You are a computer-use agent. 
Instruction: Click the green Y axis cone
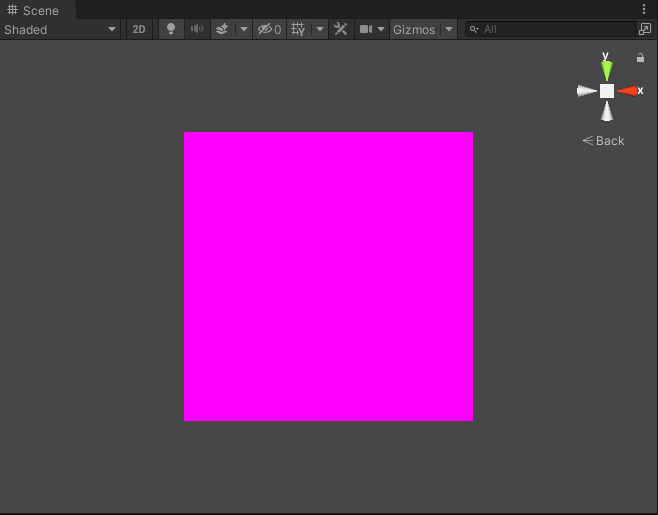pos(606,70)
